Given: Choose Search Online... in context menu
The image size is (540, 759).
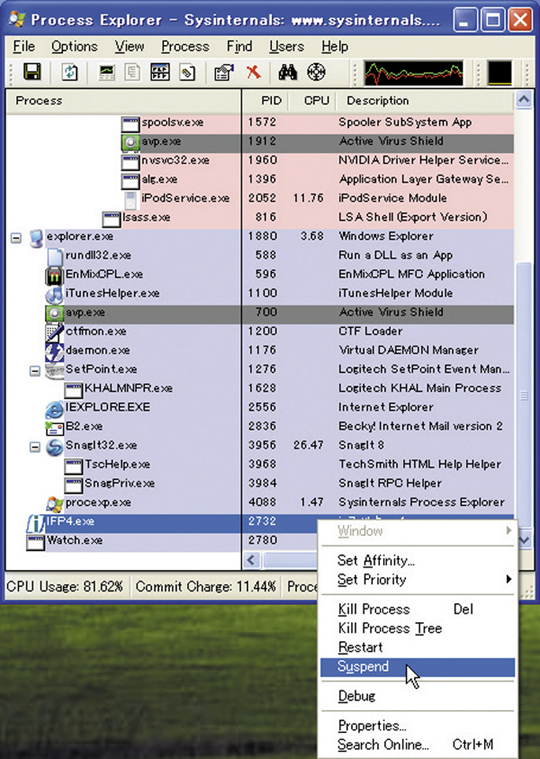Looking at the screenshot, I should [x=418, y=744].
